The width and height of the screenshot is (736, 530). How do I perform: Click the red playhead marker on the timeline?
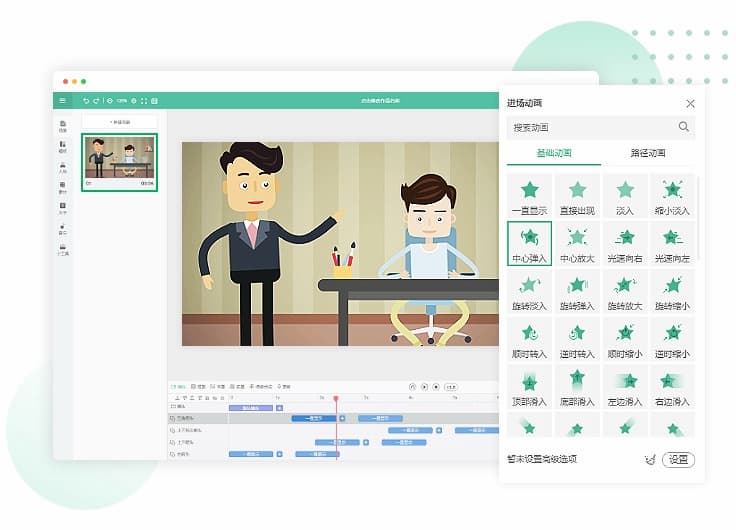point(336,399)
